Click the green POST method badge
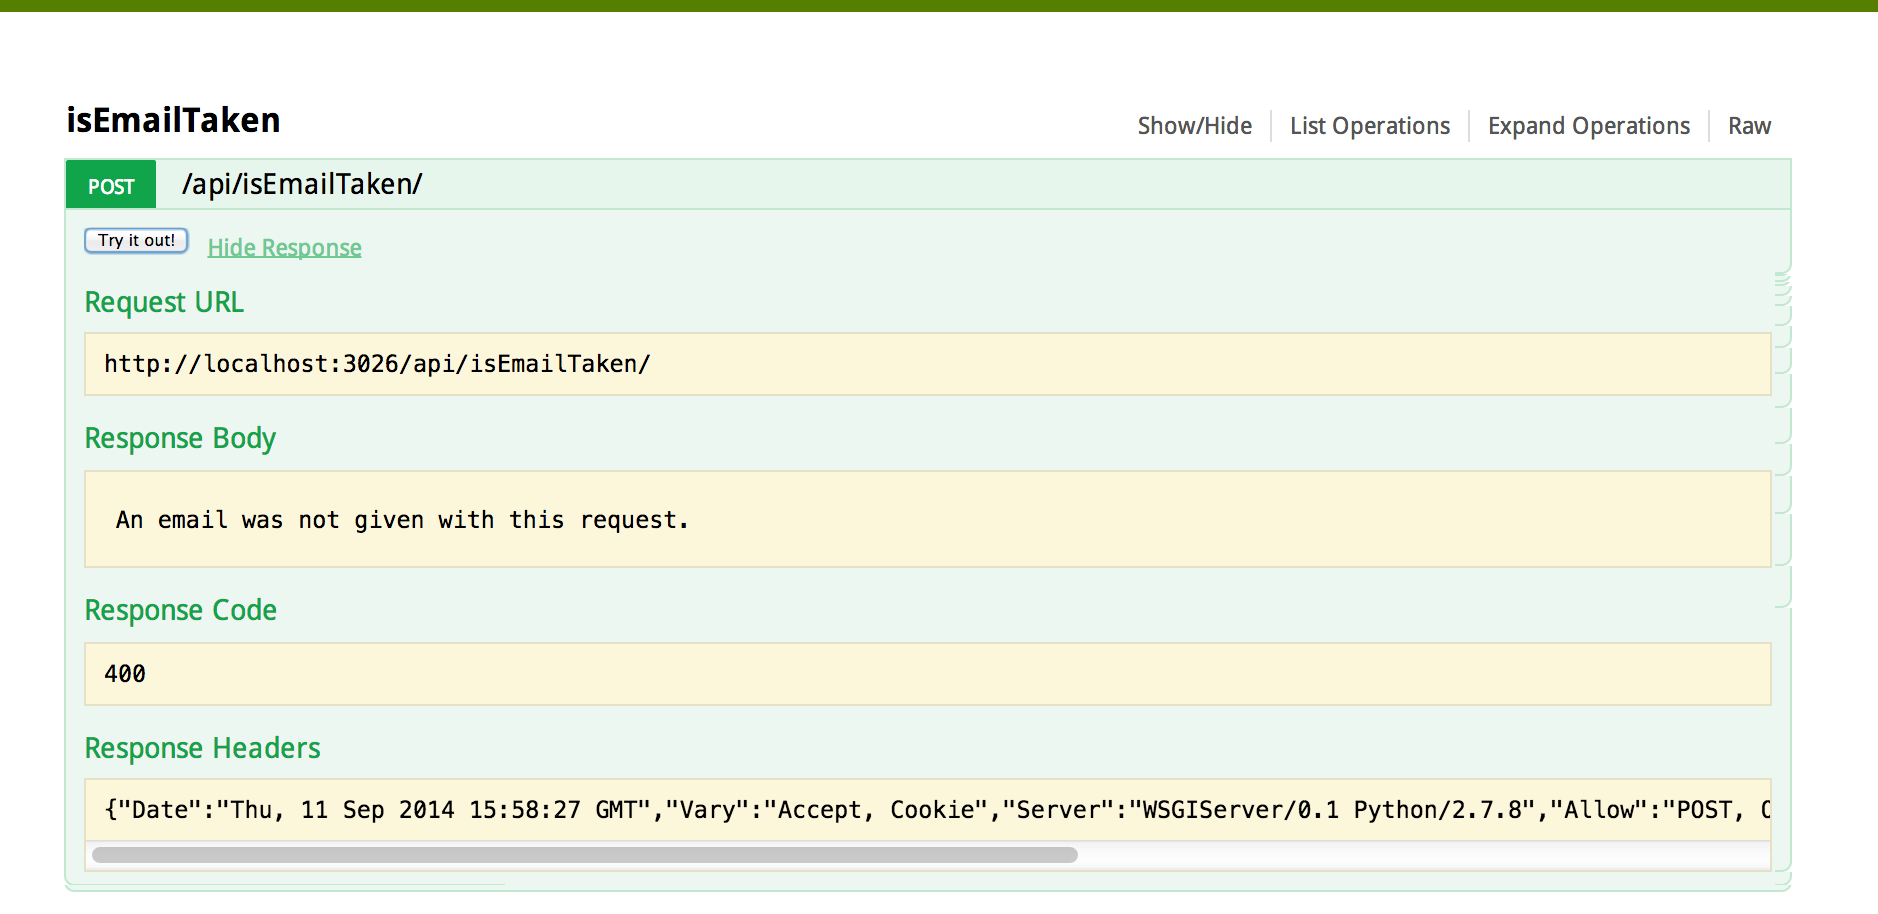1878x914 pixels. coord(111,186)
